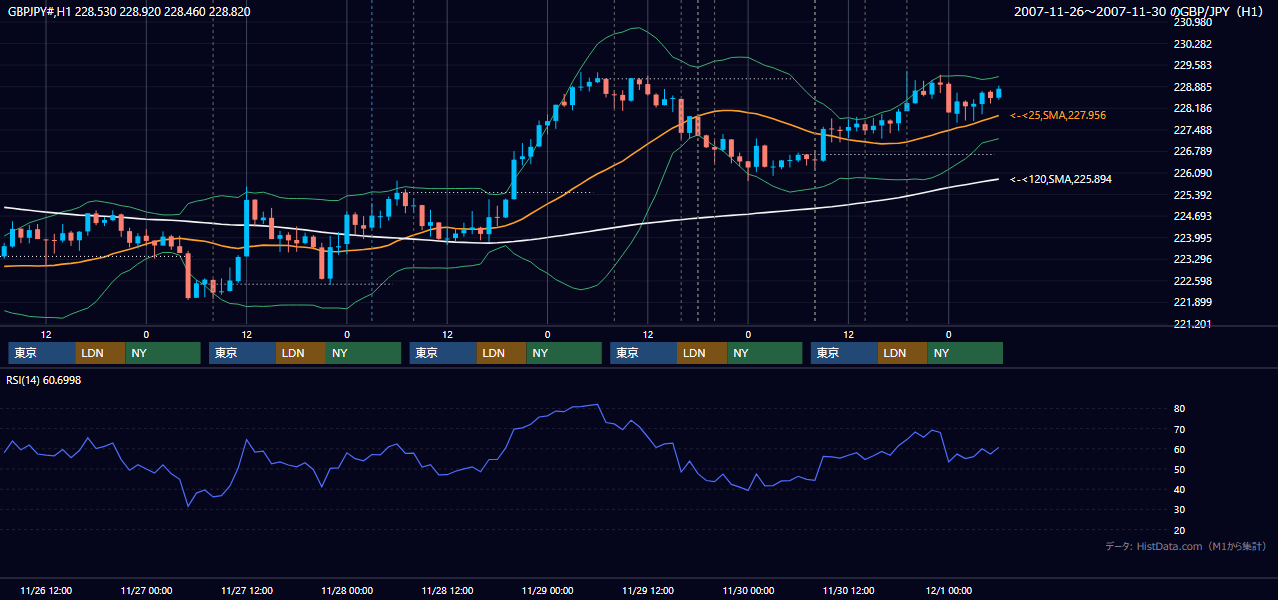
Task: Click the 11/28 12:00 time axis label
Action: coord(447,590)
